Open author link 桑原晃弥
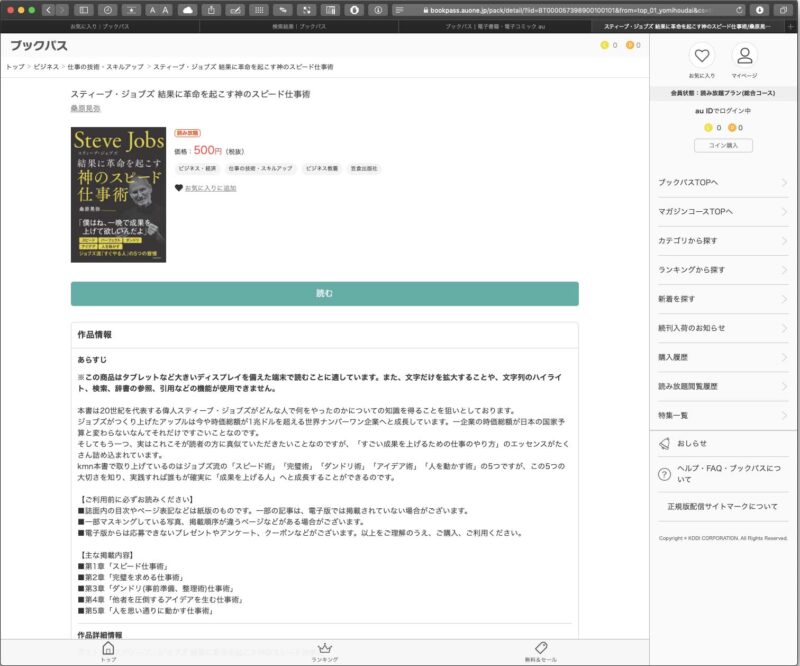Screen dimensions: 800x666 point(85,108)
